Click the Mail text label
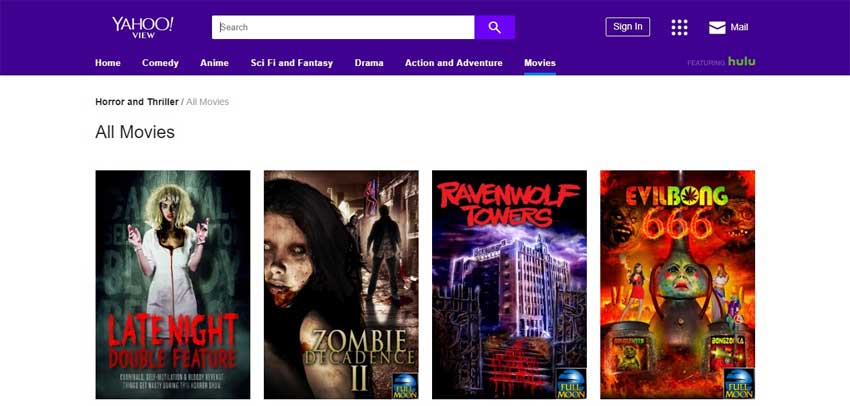850x406 pixels. (x=739, y=27)
